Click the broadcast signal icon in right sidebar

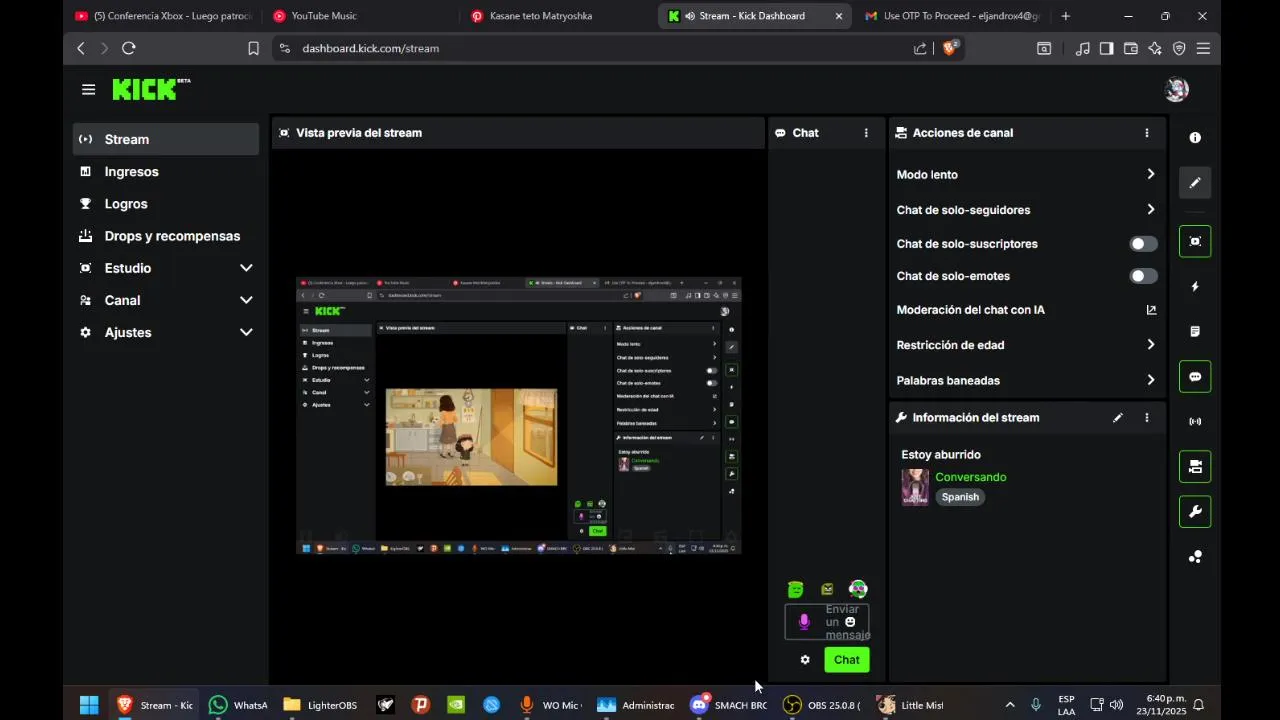1195,422
